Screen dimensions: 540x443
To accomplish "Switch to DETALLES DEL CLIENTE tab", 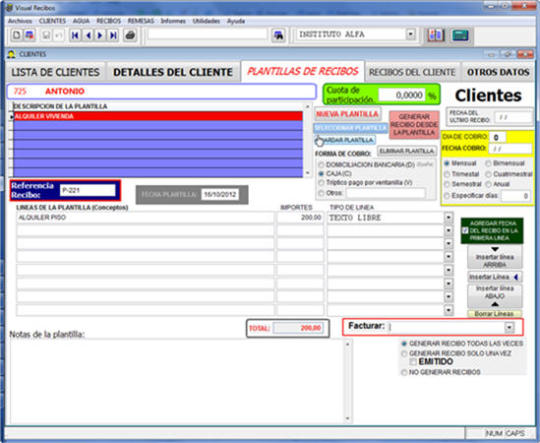I will [x=173, y=72].
